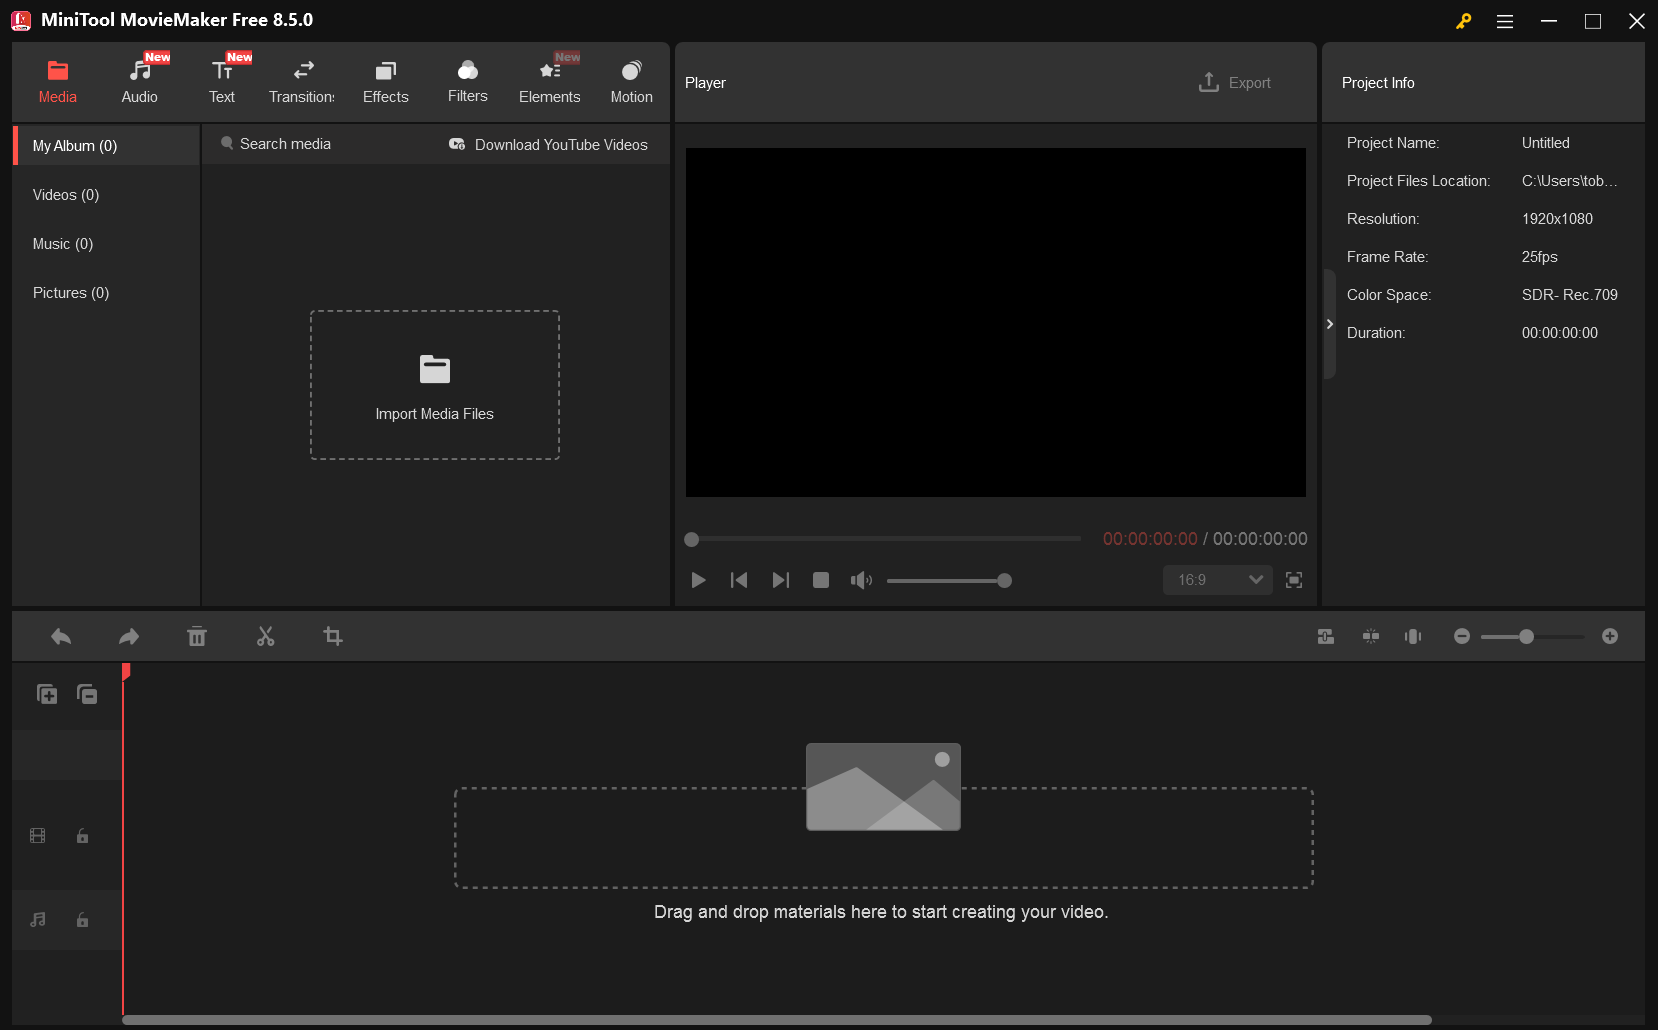The height and width of the screenshot is (1030, 1658).
Task: Undo the last action
Action: coord(60,636)
